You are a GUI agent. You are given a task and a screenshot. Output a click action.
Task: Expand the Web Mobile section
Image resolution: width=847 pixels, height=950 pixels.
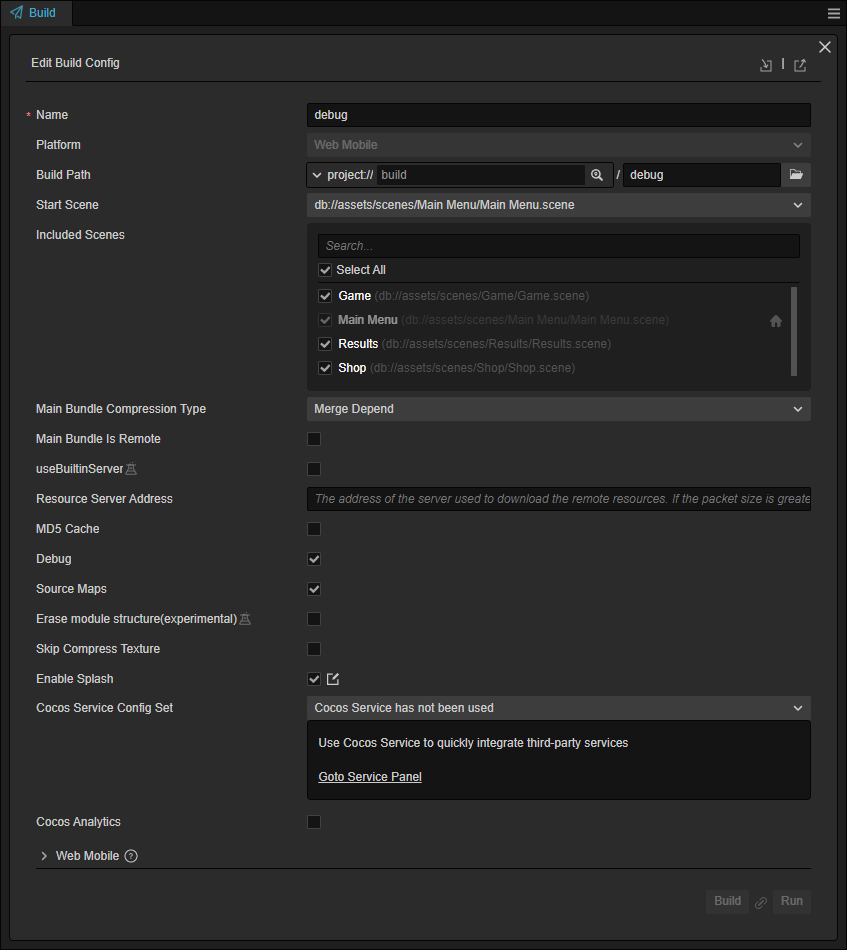tap(44, 856)
